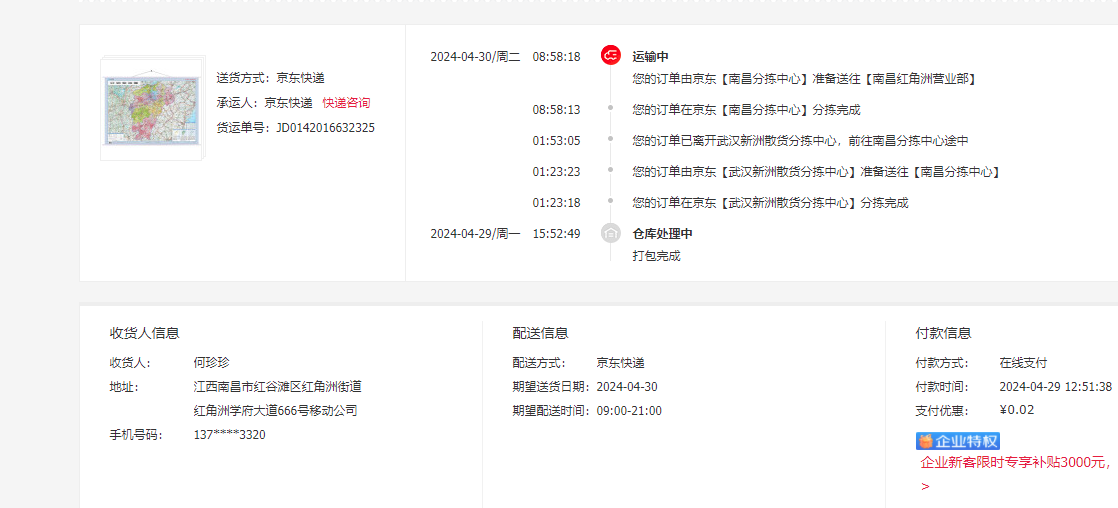Click the date 2024-04-29/周一
The height and width of the screenshot is (508, 1118).
click(476, 234)
